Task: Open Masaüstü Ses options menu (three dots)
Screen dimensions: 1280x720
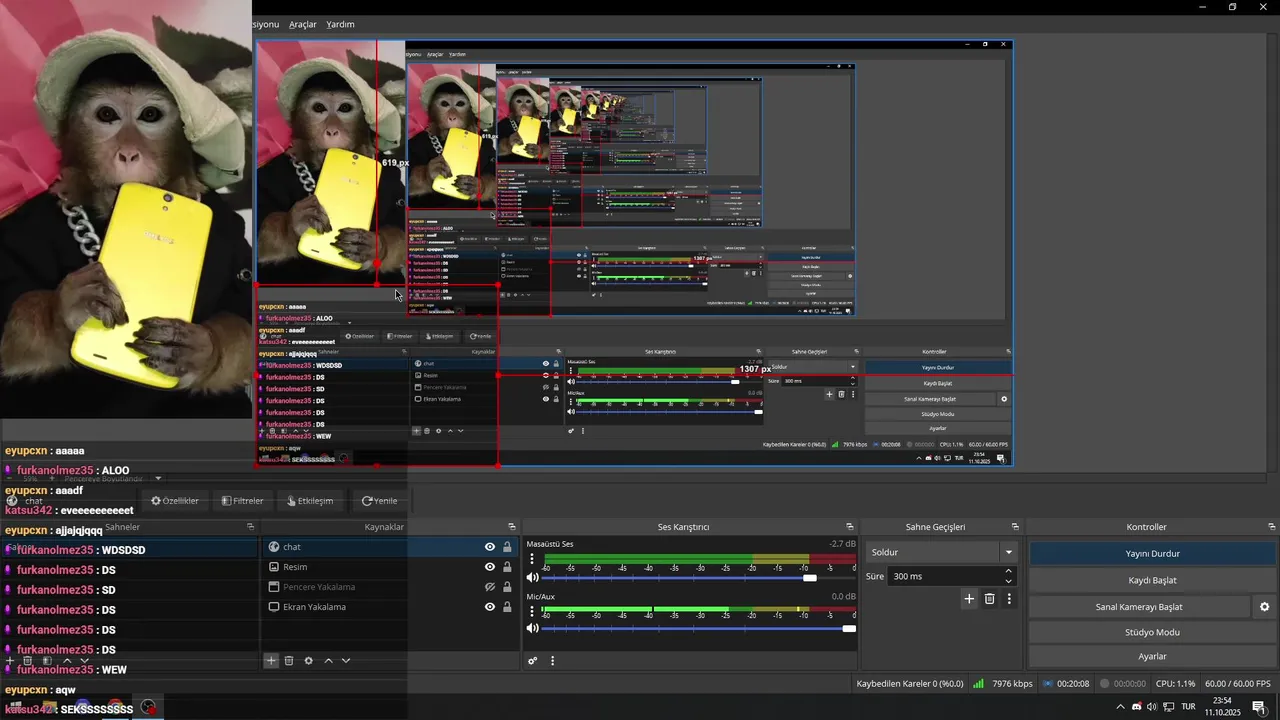Action: click(x=532, y=559)
